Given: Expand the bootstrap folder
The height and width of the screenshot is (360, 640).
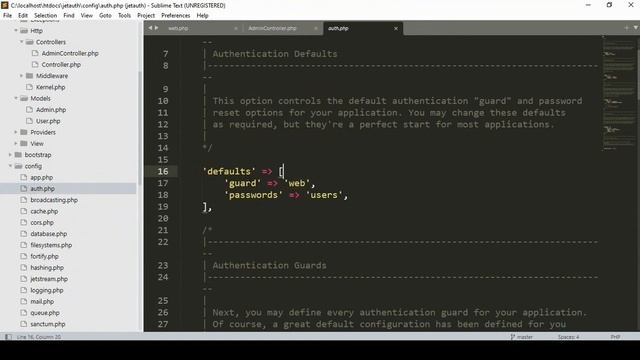Looking at the screenshot, I should [x=10, y=155].
